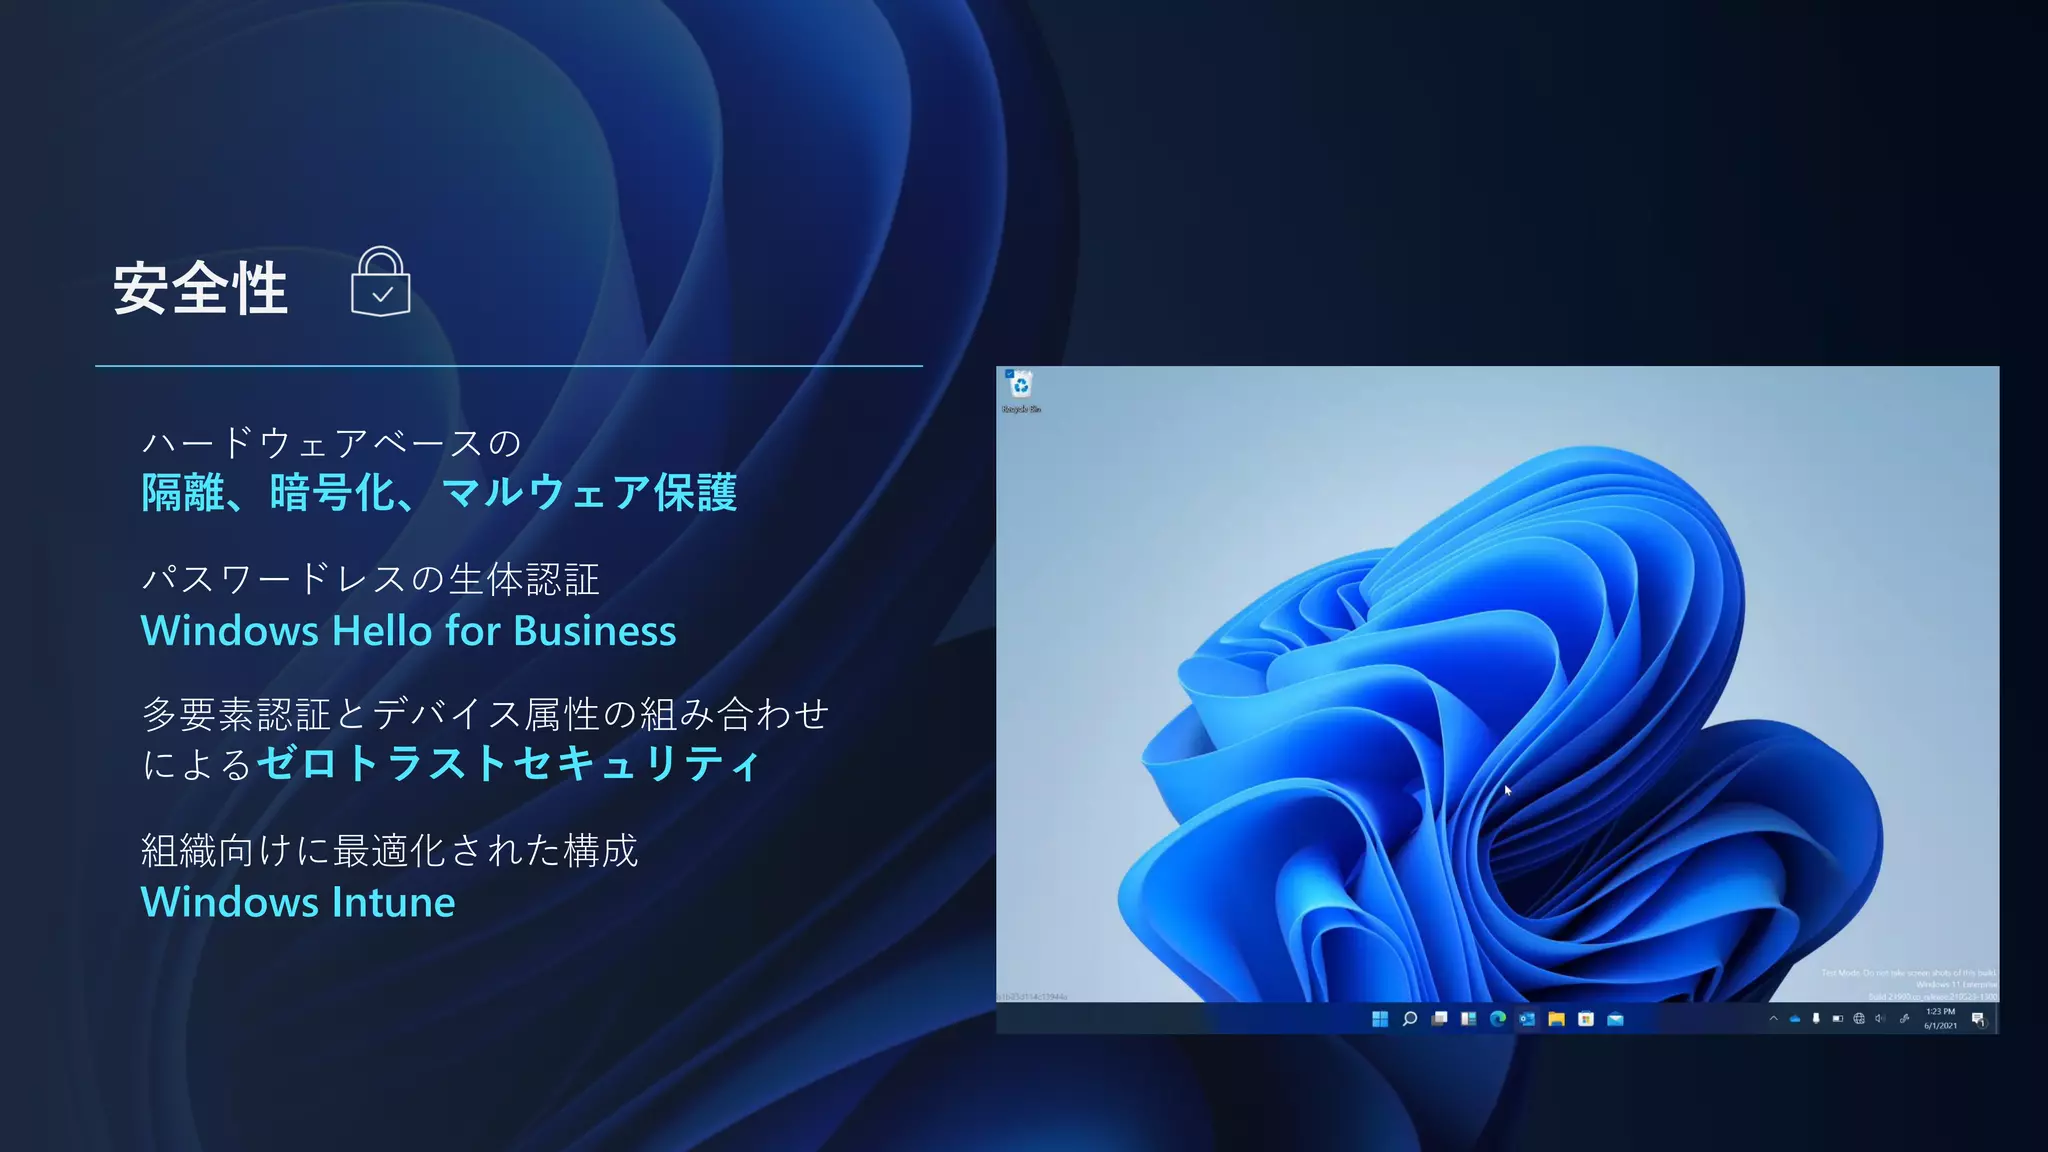Open network globe tray icon
The image size is (2048, 1152).
click(x=1859, y=1019)
